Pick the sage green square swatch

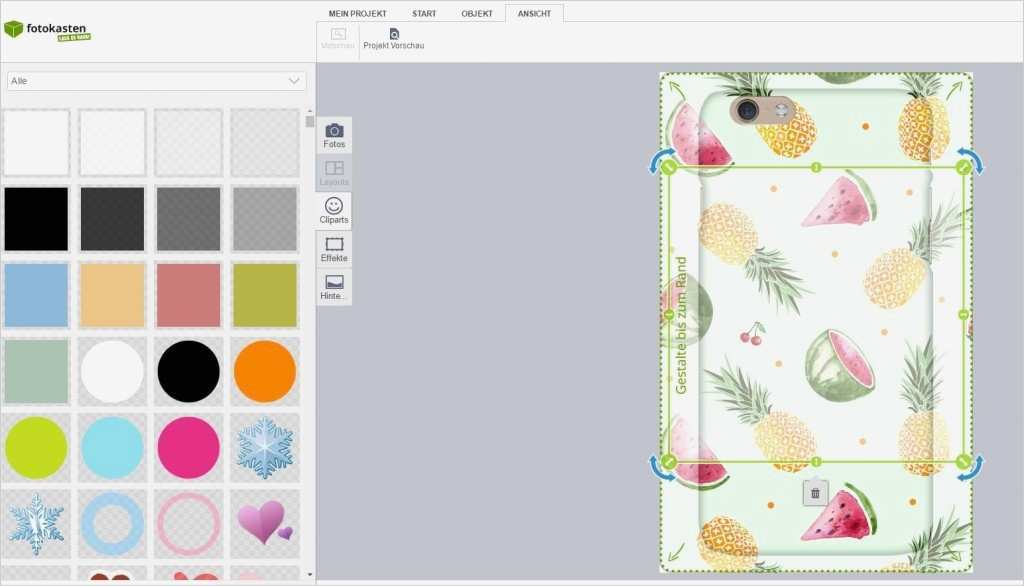tap(36, 371)
